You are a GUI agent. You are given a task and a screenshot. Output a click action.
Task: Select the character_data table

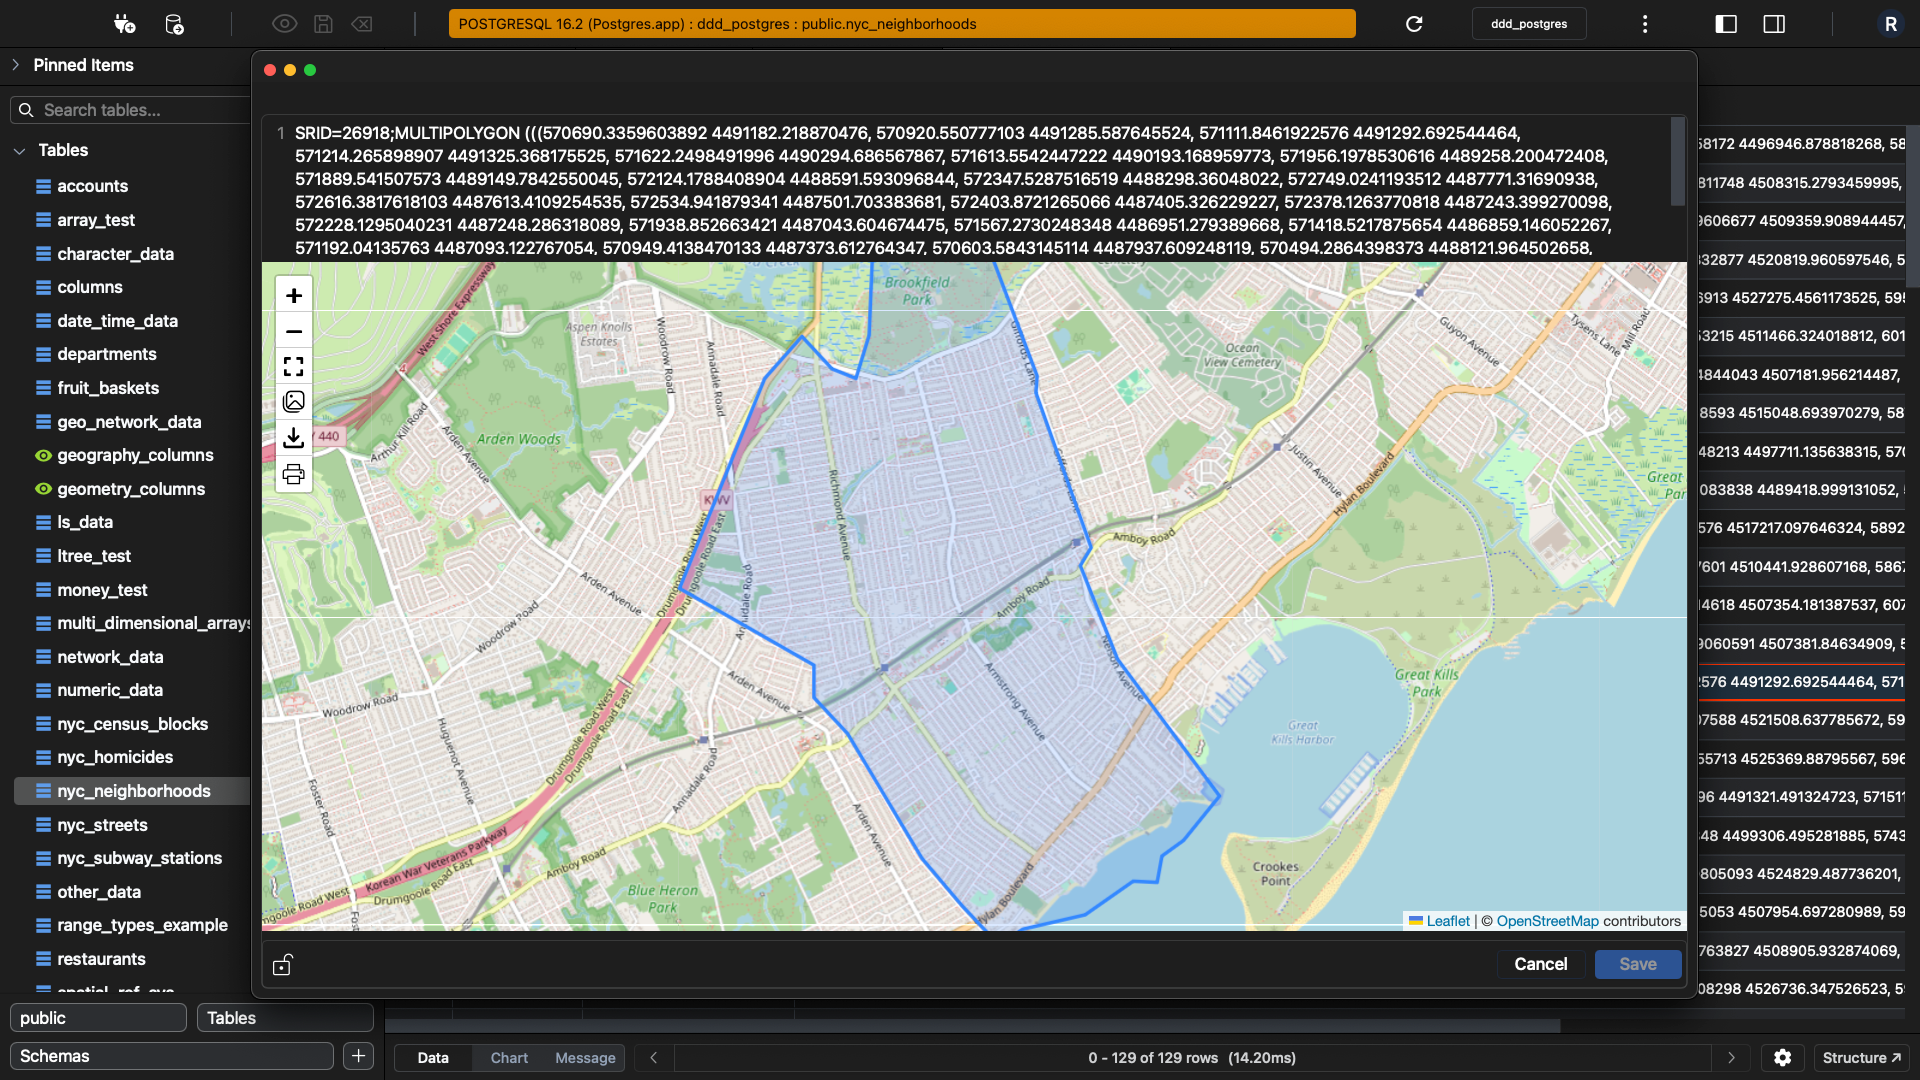(x=115, y=254)
